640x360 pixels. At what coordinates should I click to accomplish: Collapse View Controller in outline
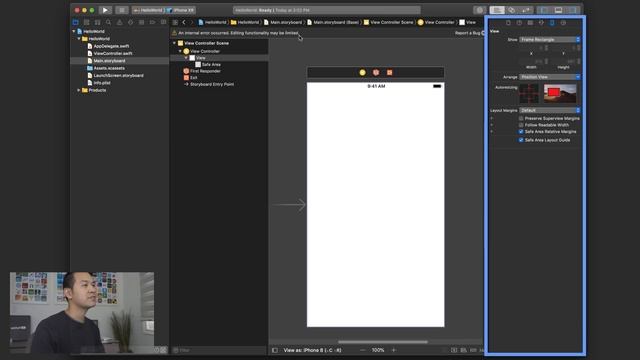pos(180,51)
